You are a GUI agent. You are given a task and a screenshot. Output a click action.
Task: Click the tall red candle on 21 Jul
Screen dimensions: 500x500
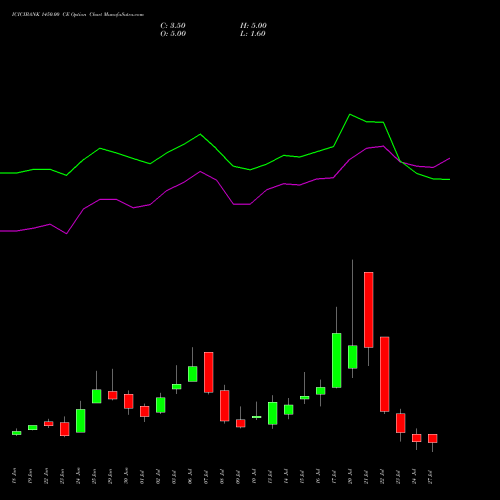(369, 310)
